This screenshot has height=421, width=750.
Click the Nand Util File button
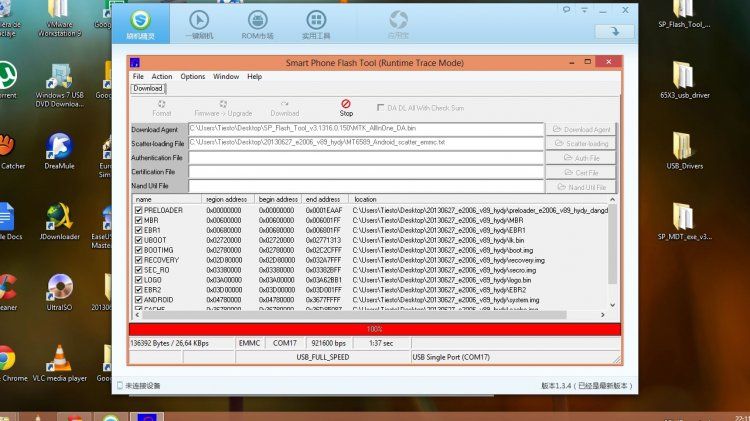[581, 187]
